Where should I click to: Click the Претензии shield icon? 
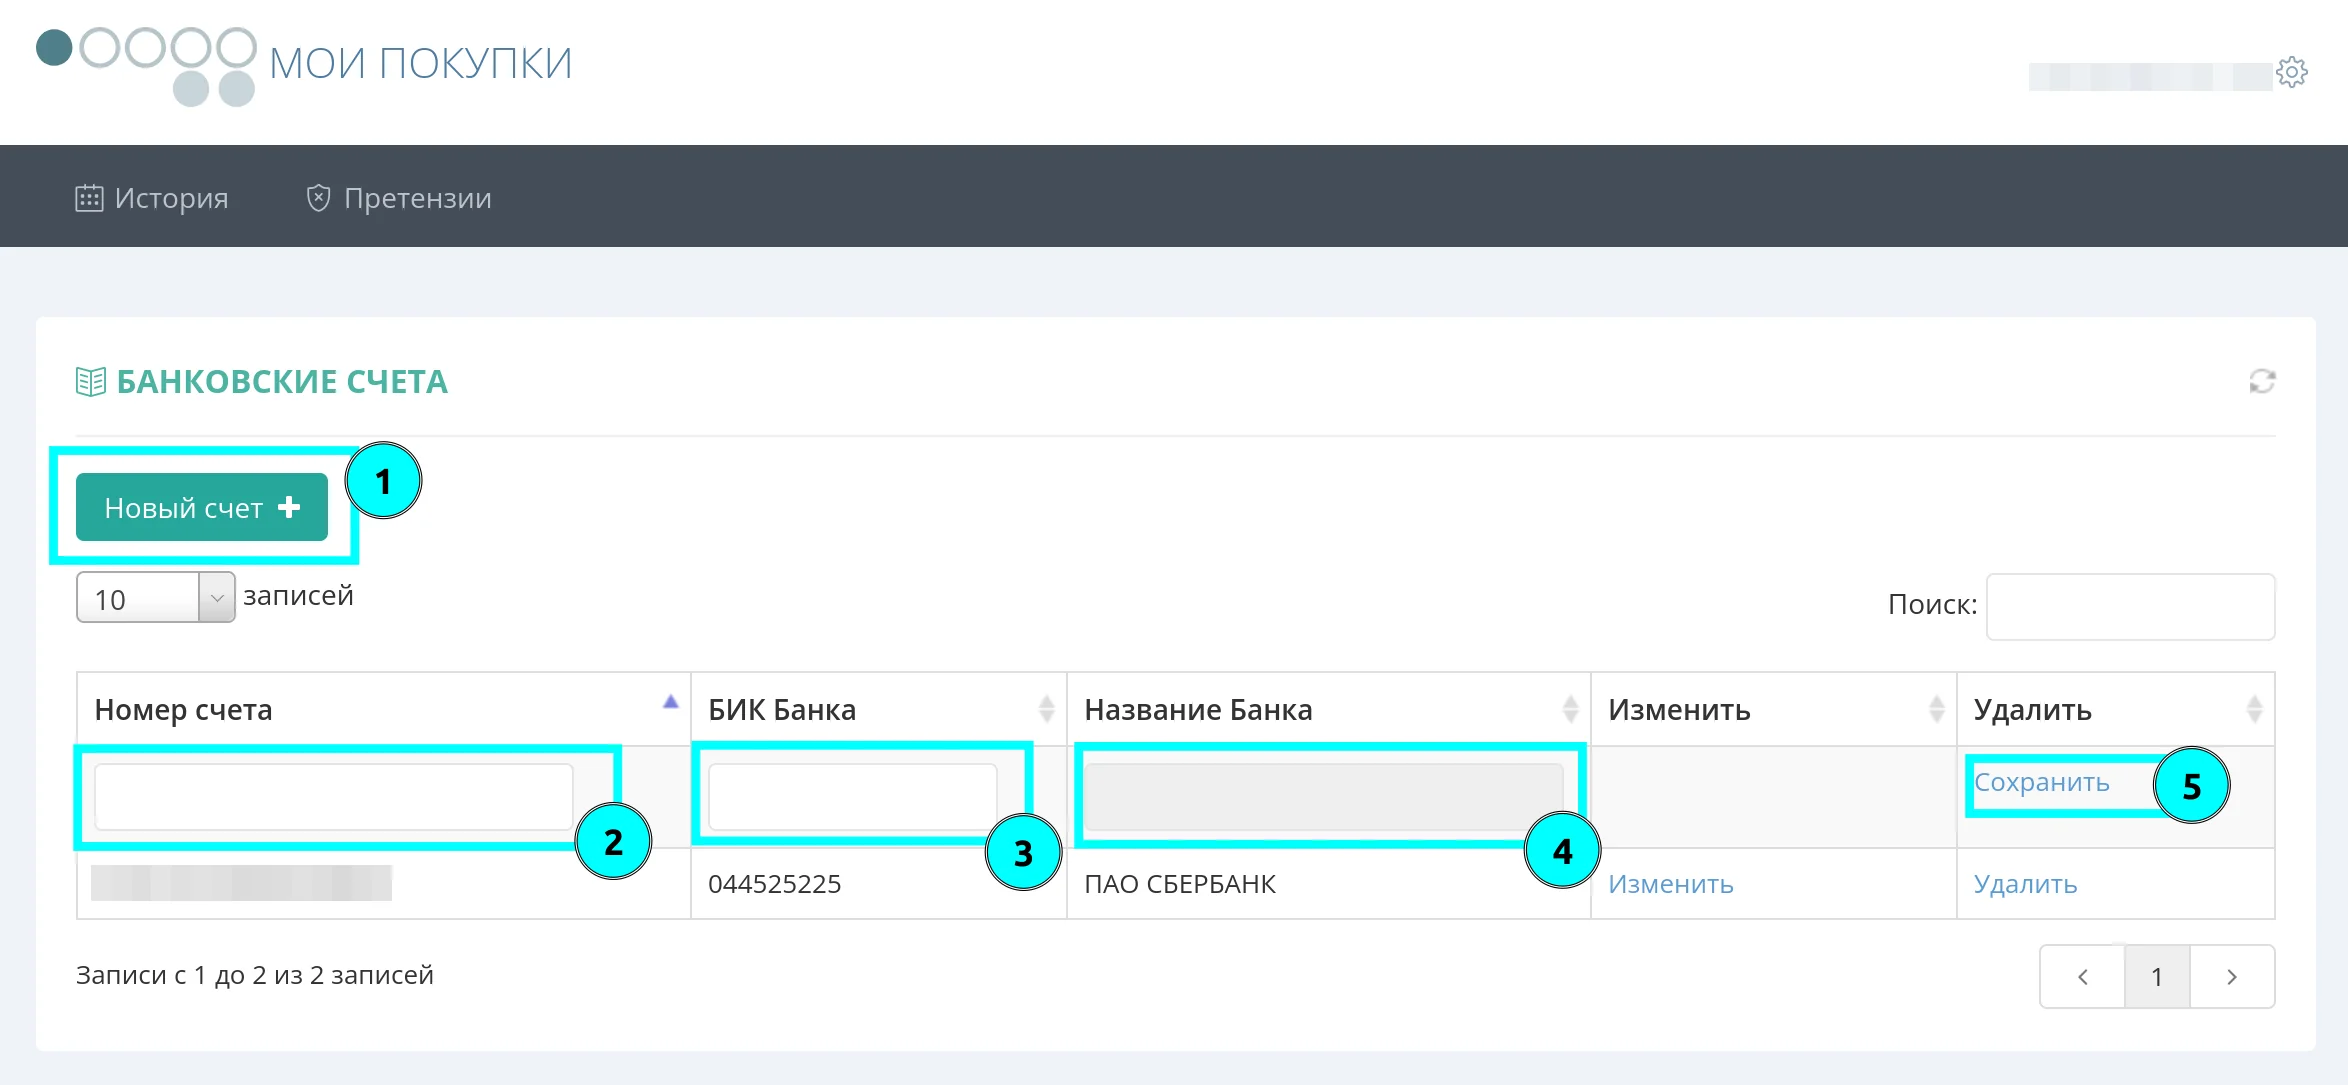[x=318, y=198]
